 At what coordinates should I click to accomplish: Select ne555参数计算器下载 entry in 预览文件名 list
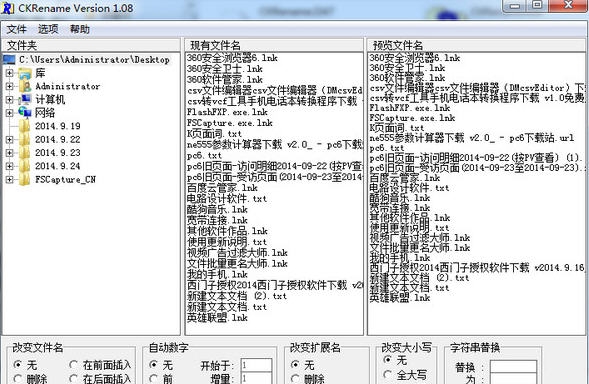(472, 138)
